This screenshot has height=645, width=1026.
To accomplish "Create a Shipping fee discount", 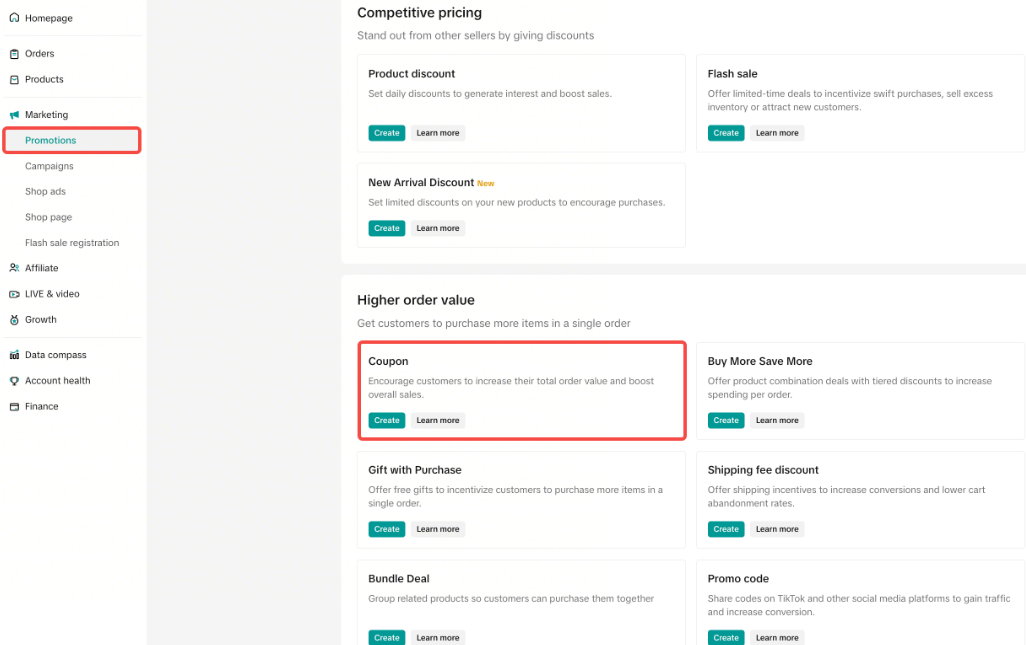I will [x=726, y=530].
